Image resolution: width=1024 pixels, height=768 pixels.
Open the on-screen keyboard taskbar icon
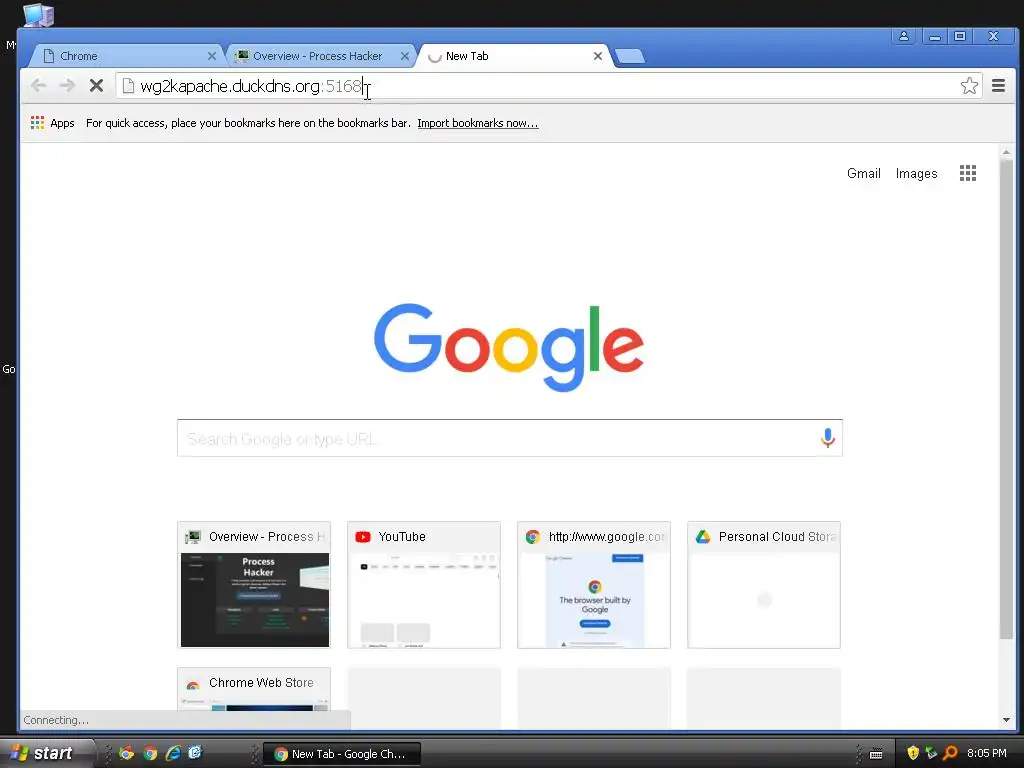coord(876,754)
